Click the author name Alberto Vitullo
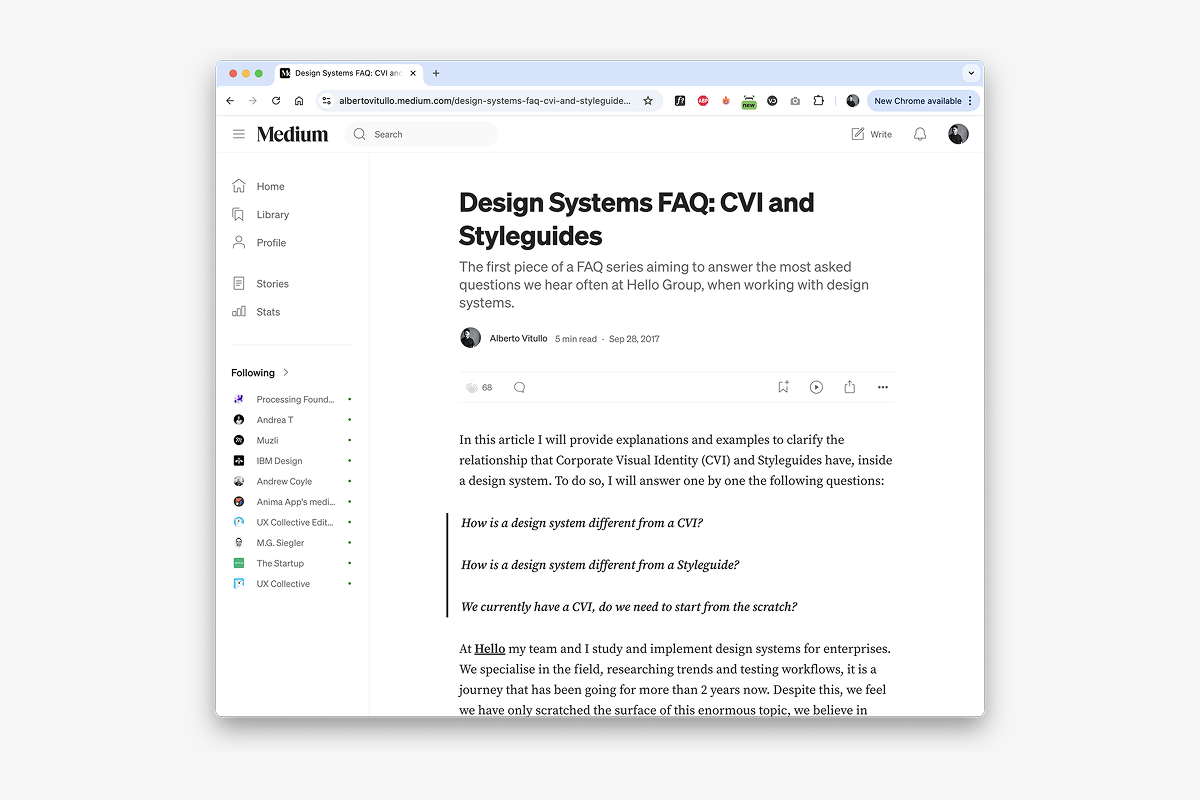This screenshot has width=1200, height=800. click(518, 339)
